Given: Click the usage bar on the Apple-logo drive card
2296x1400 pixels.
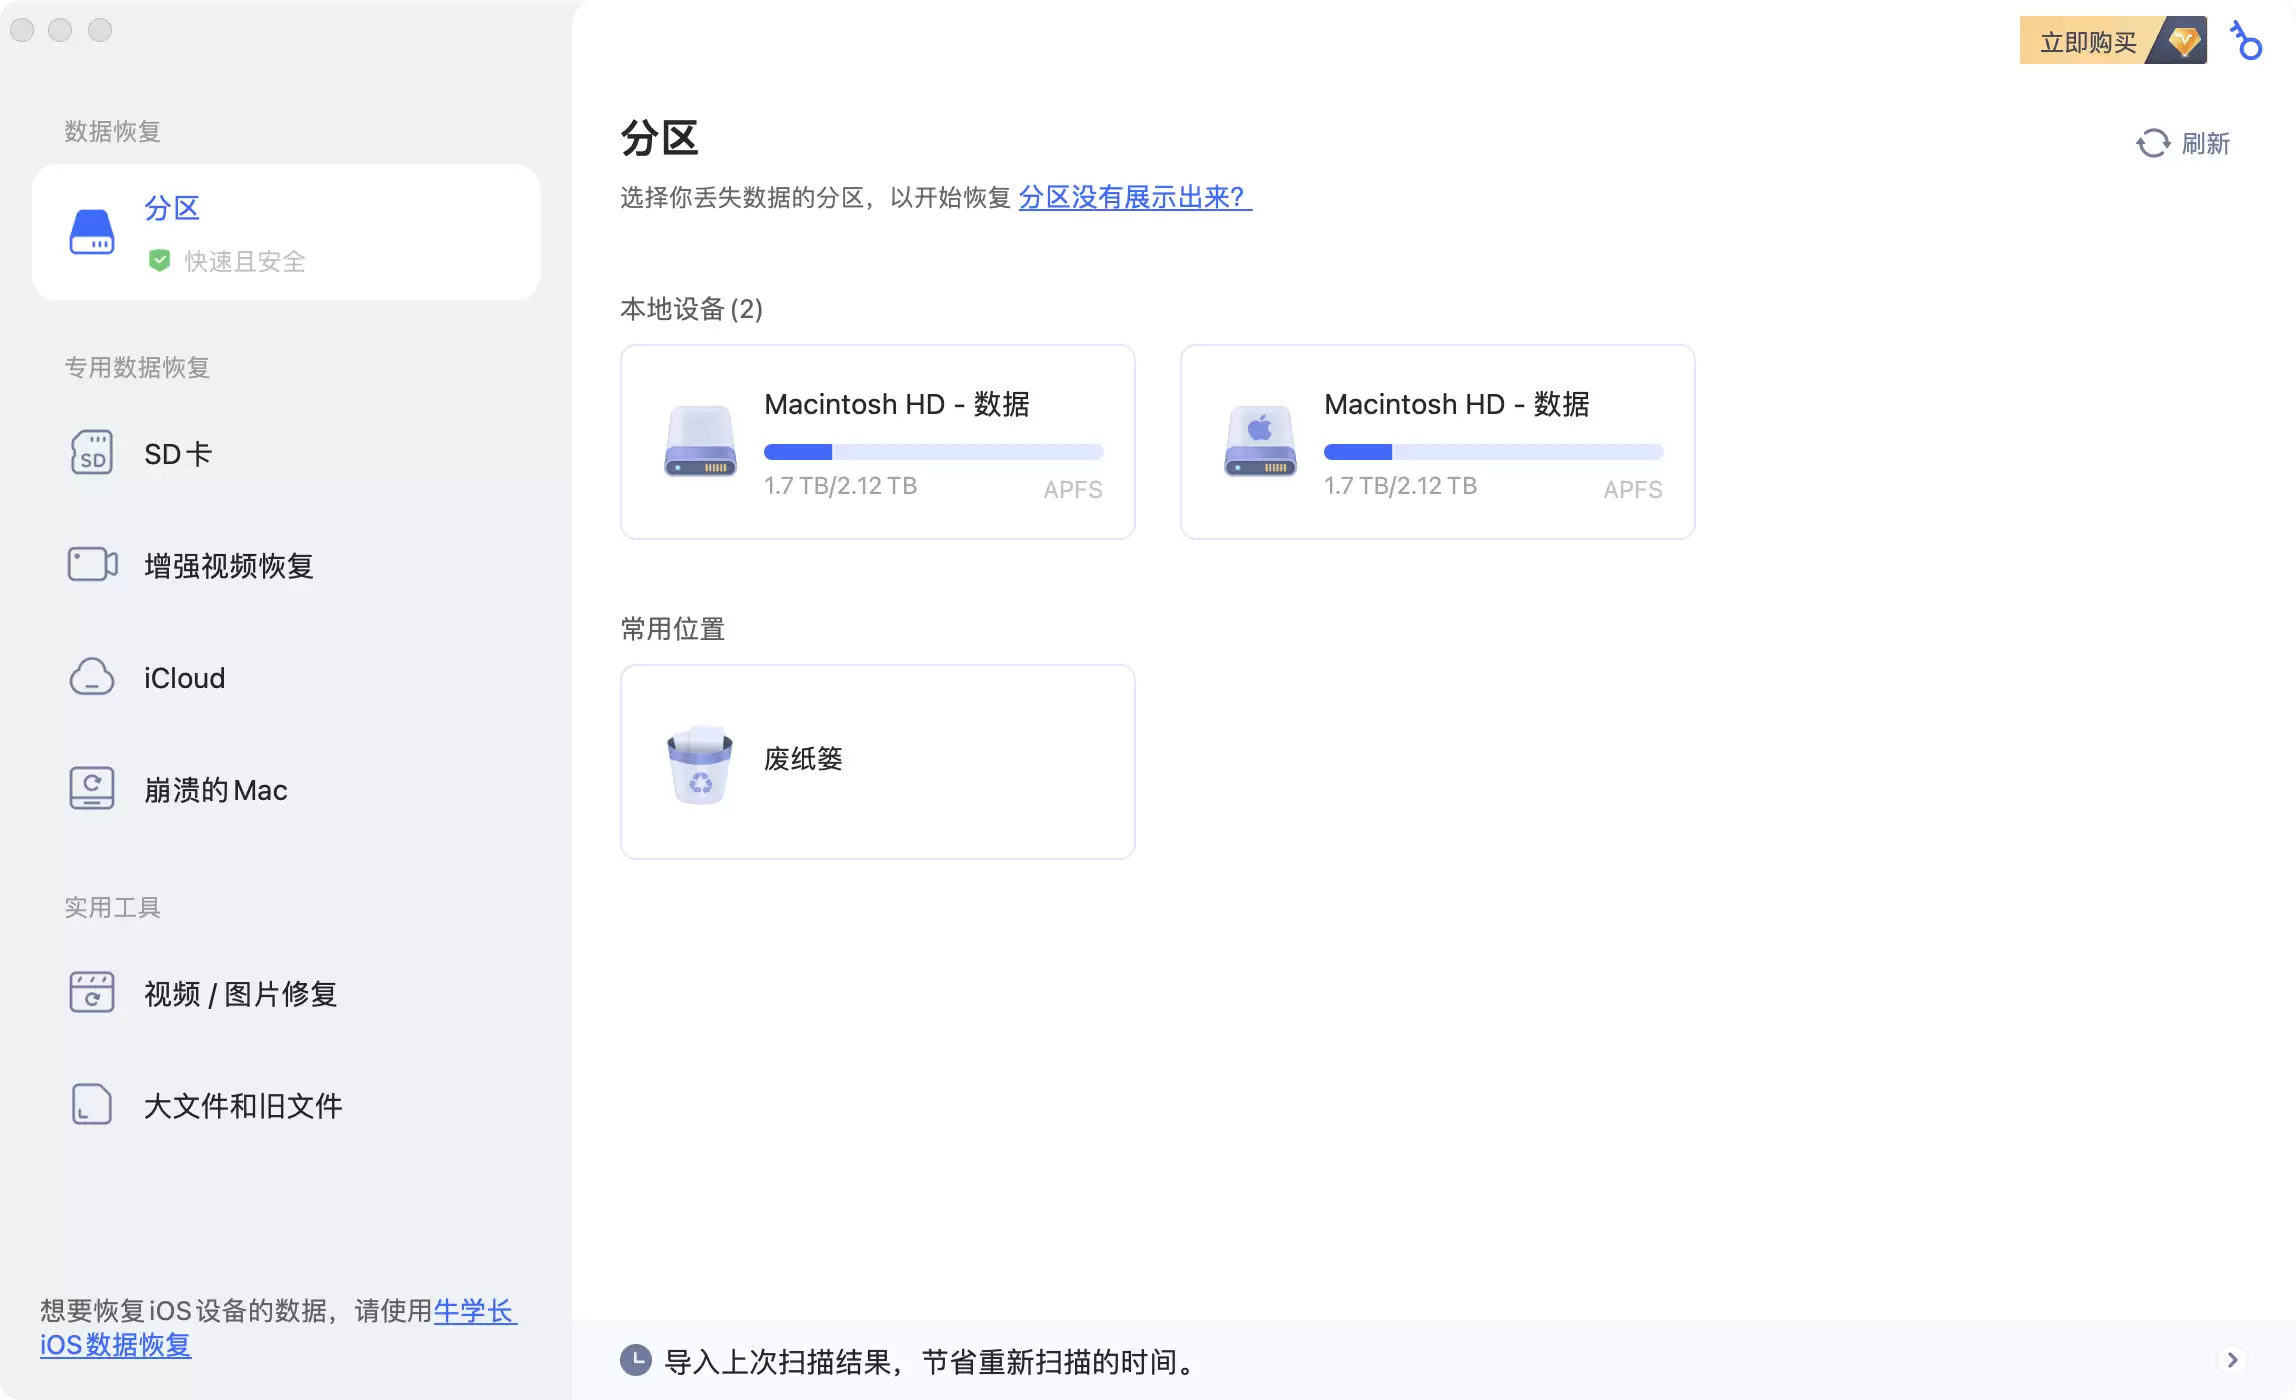Looking at the screenshot, I should [x=1494, y=452].
